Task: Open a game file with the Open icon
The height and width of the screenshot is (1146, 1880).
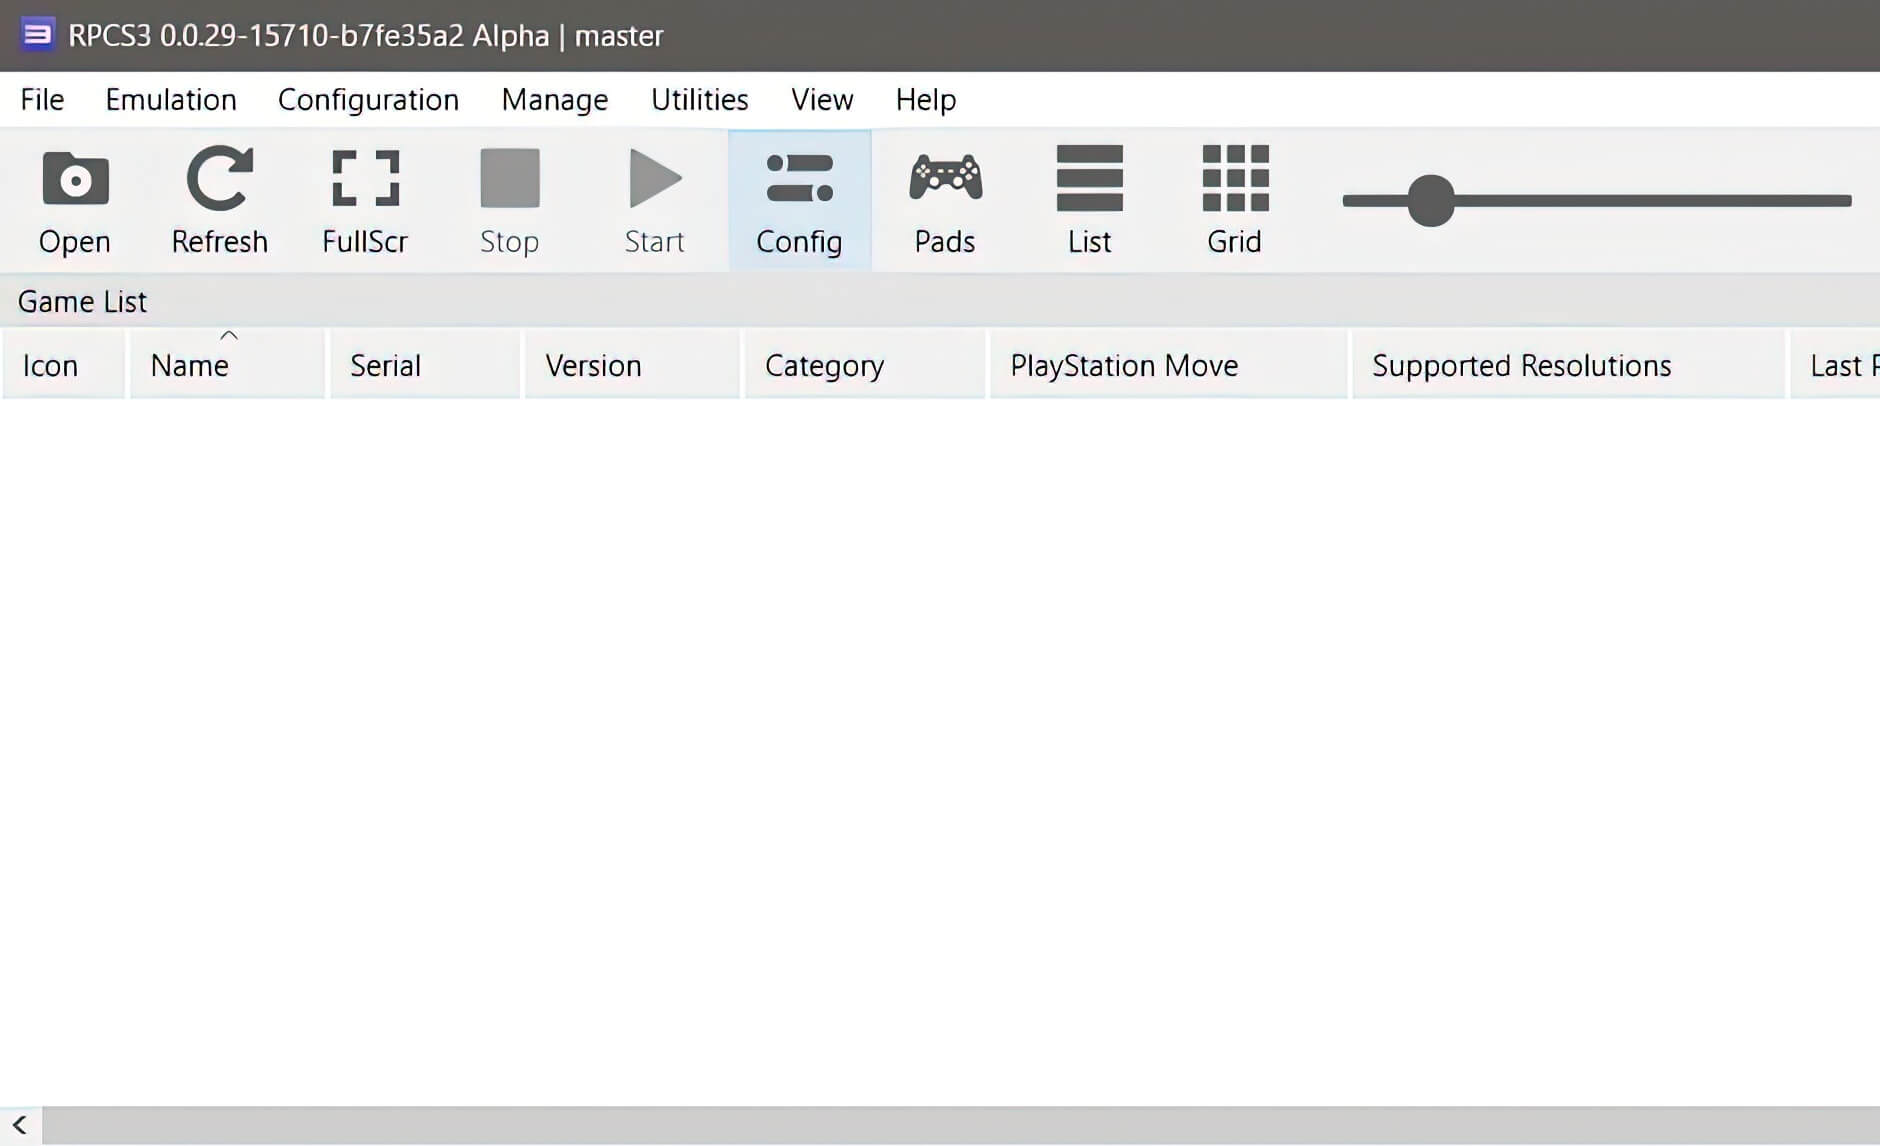Action: point(74,200)
